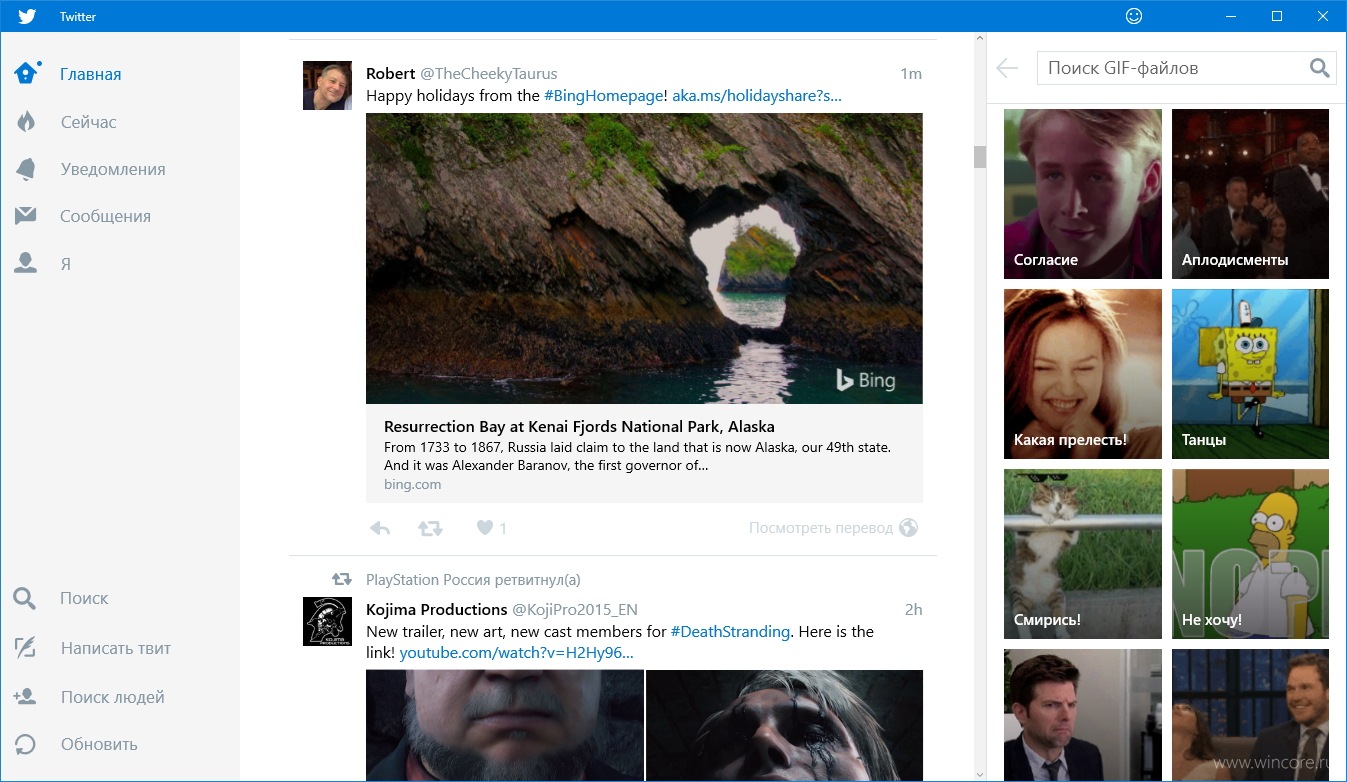The width and height of the screenshot is (1347, 782).
Task: Click the Я menu label
Action: (x=65, y=264)
